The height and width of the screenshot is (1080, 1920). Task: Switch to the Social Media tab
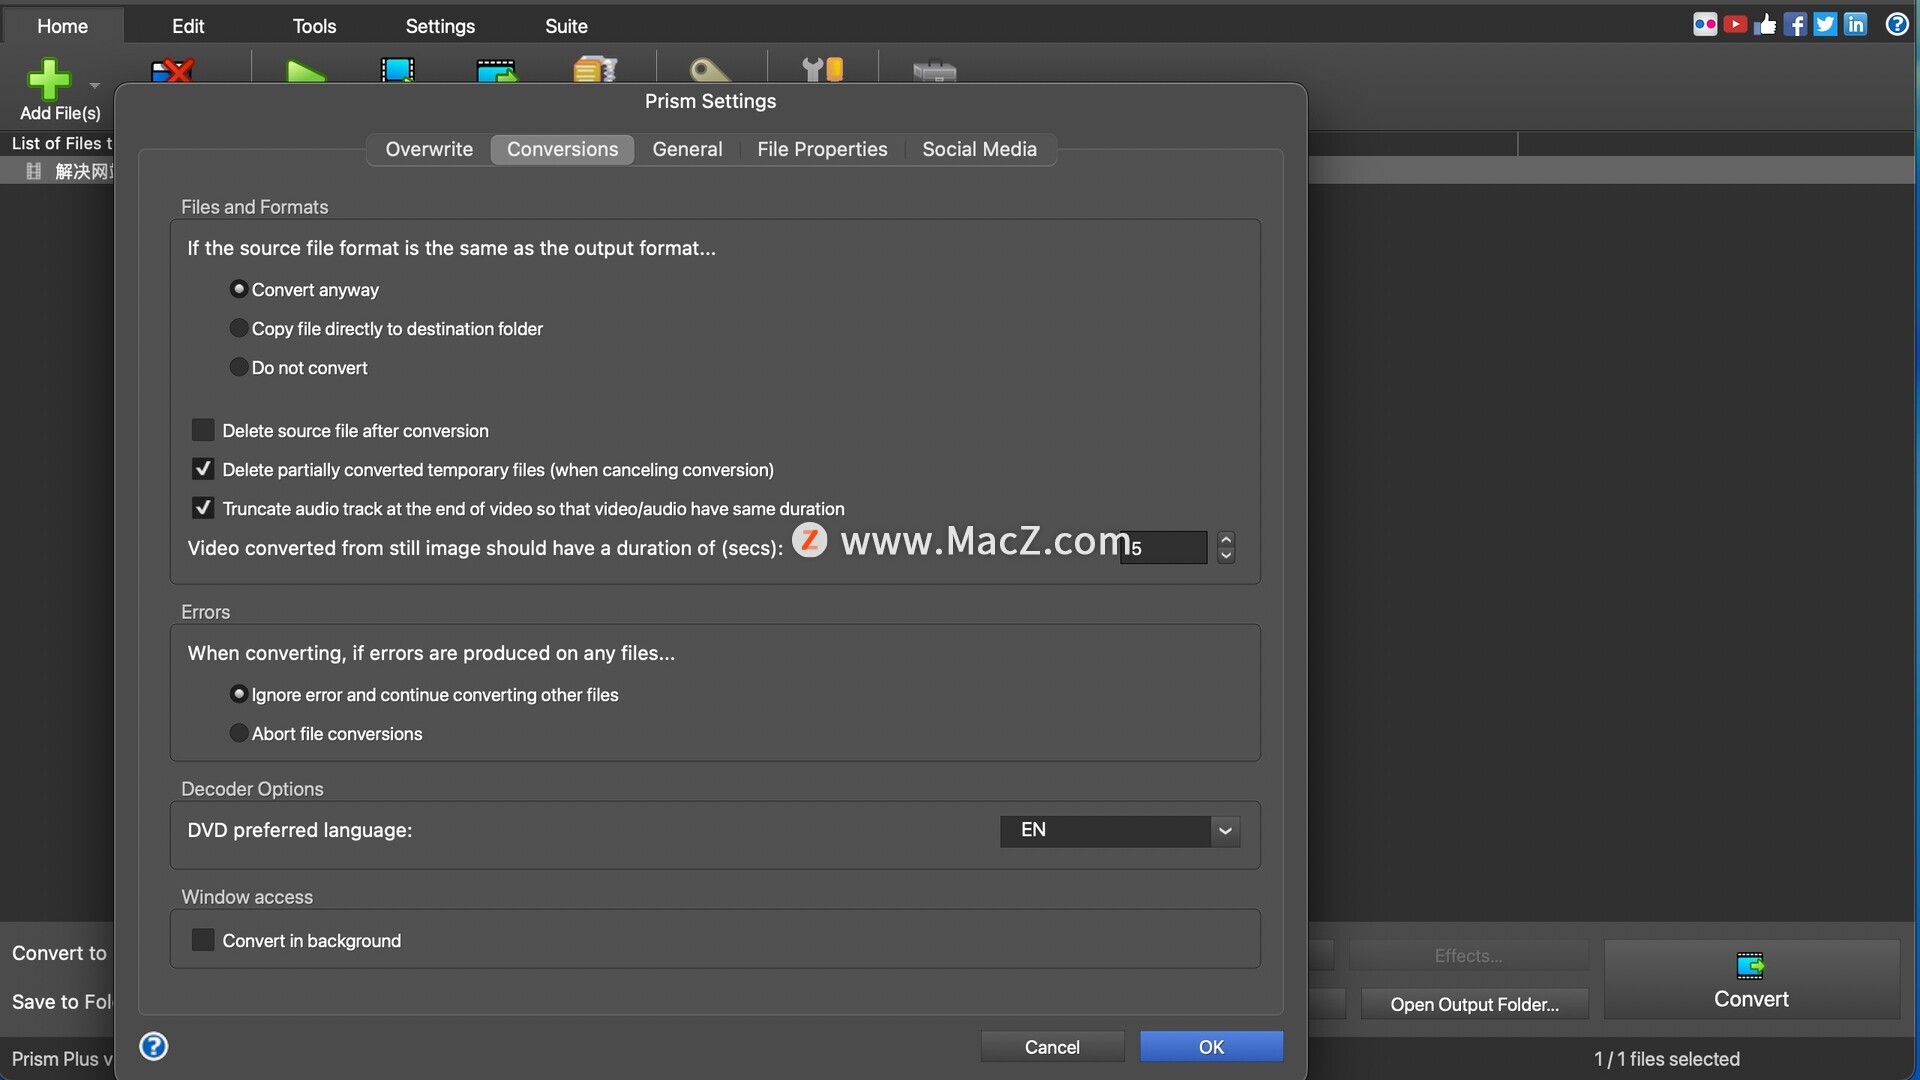979,149
